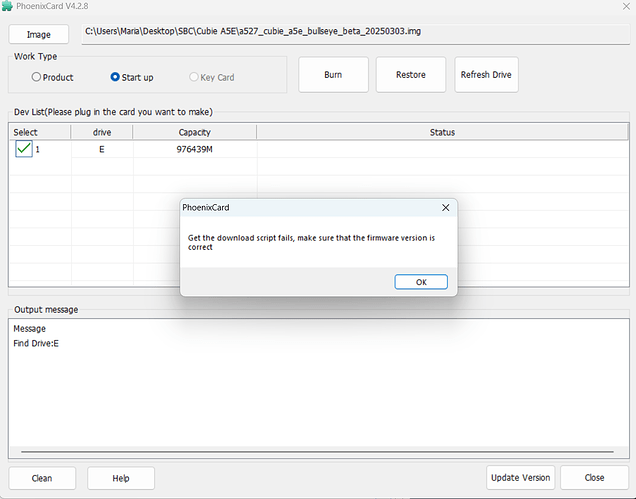Click OK in the PhoenixCard error dialog
Screen dimensions: 636x499
click(x=421, y=282)
